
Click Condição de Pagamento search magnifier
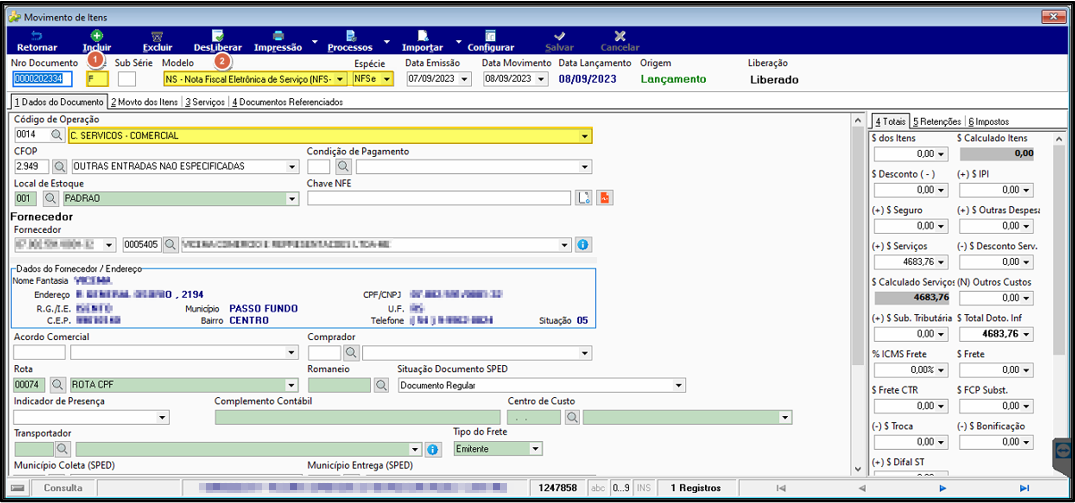point(343,166)
